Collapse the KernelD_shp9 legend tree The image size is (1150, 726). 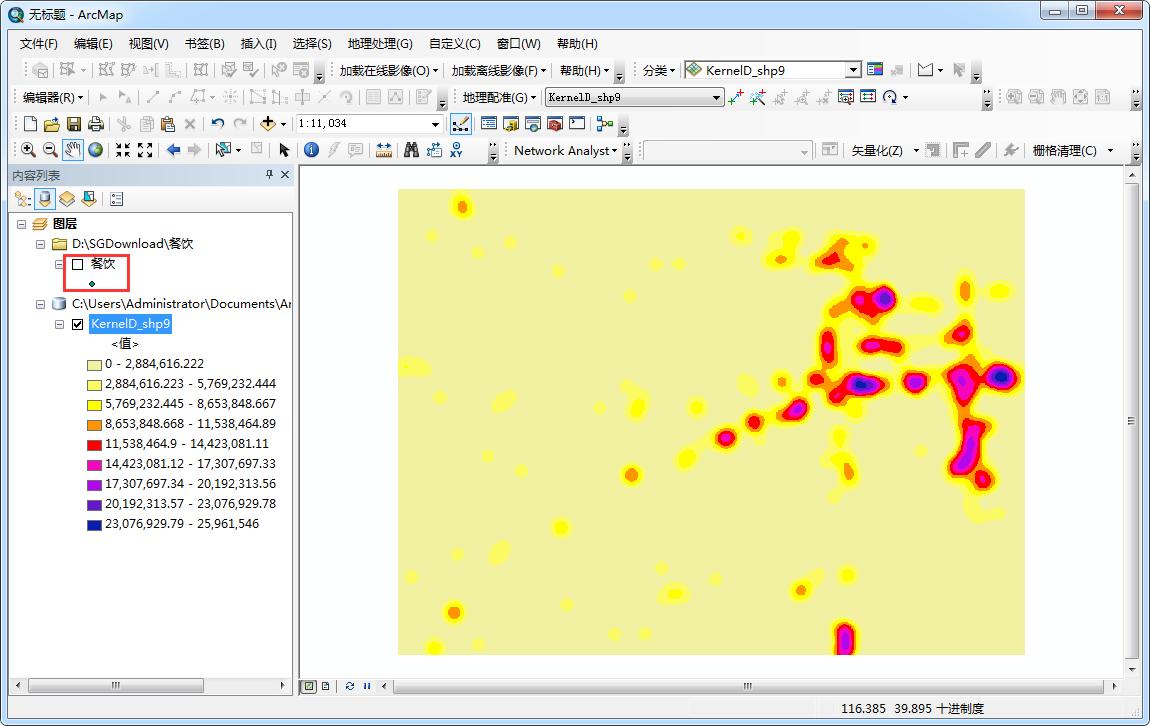(x=59, y=324)
